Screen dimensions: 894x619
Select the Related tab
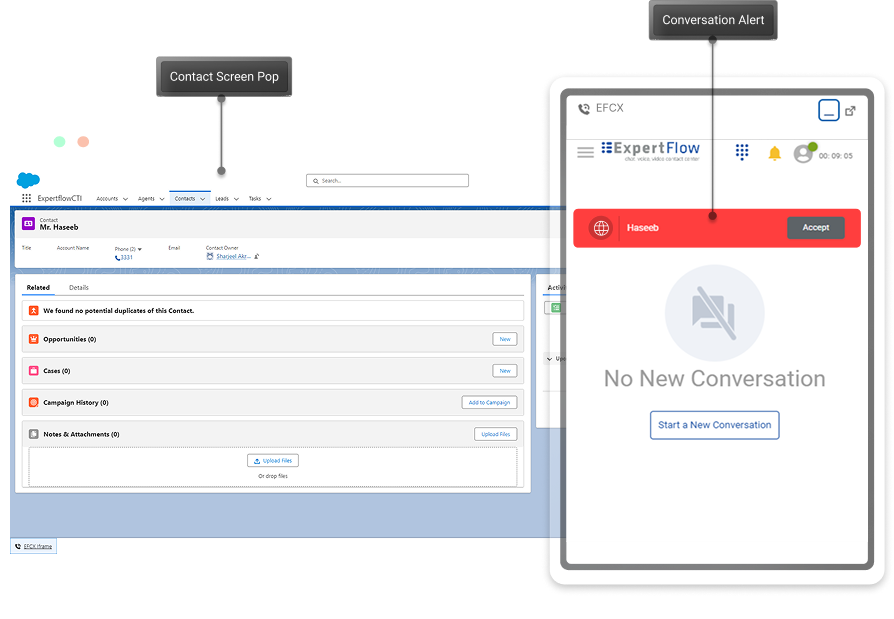pos(38,288)
